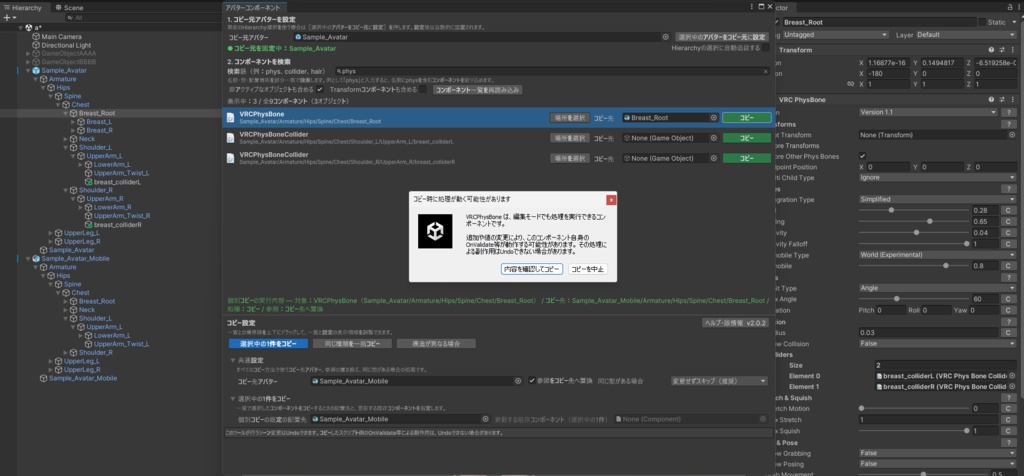This screenshot has width=1024, height=476.
Task: Click the Max Angle slider track
Action: [914, 299]
